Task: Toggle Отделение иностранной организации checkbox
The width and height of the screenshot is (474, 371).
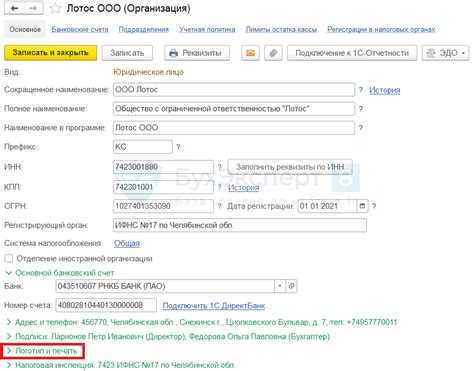Action: [x=9, y=258]
